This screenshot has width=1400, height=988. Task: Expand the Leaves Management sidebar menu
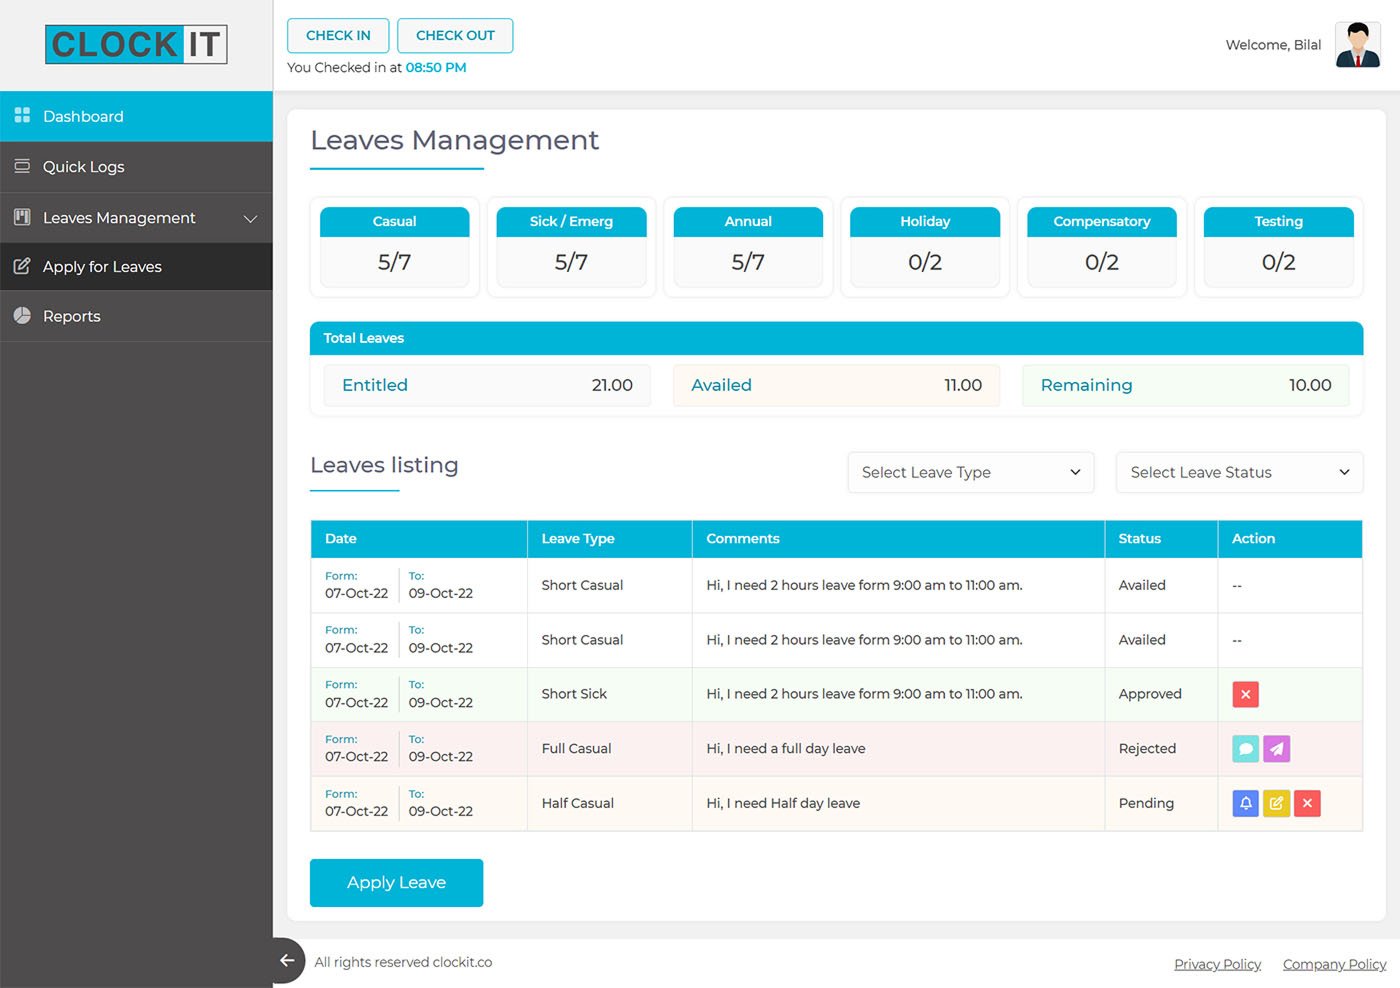point(136,218)
